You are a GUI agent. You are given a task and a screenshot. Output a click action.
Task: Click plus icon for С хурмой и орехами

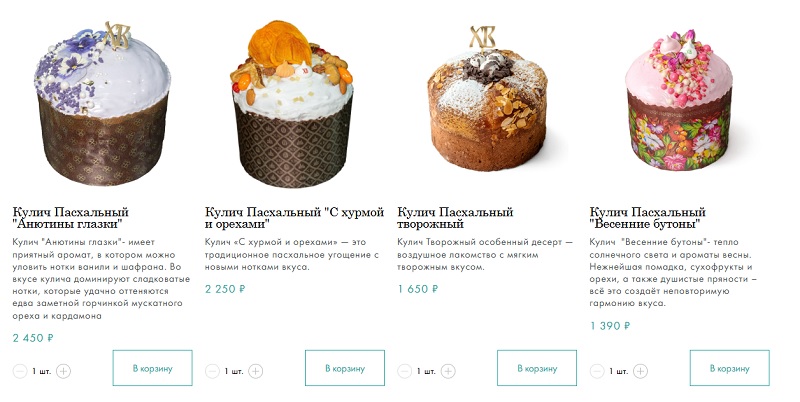[256, 371]
